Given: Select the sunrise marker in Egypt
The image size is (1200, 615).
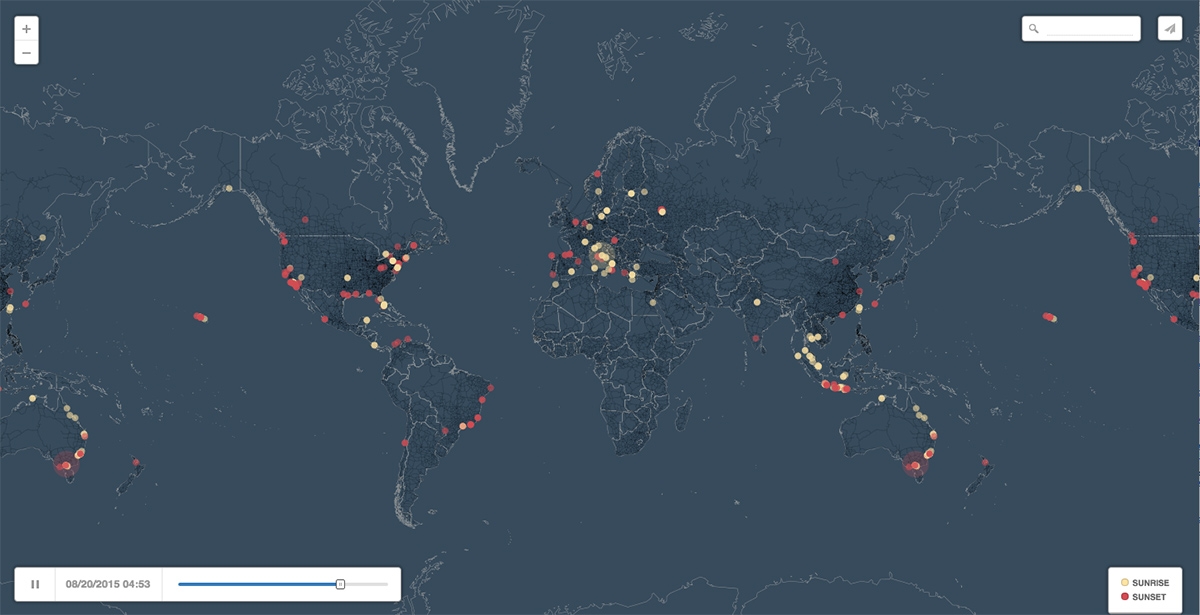Looking at the screenshot, I should point(651,301).
